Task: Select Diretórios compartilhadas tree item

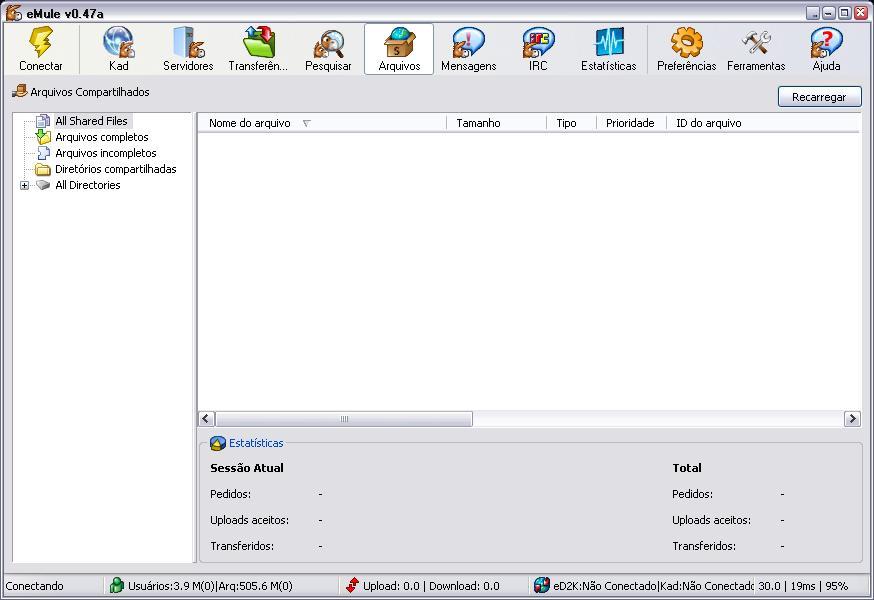Action: 116,169
